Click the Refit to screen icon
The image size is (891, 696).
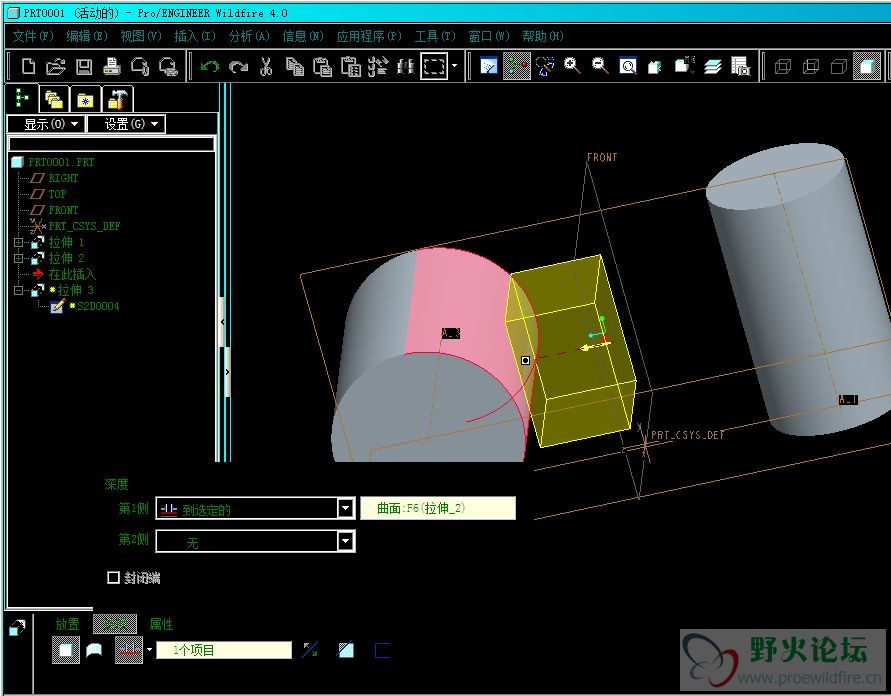[628, 66]
